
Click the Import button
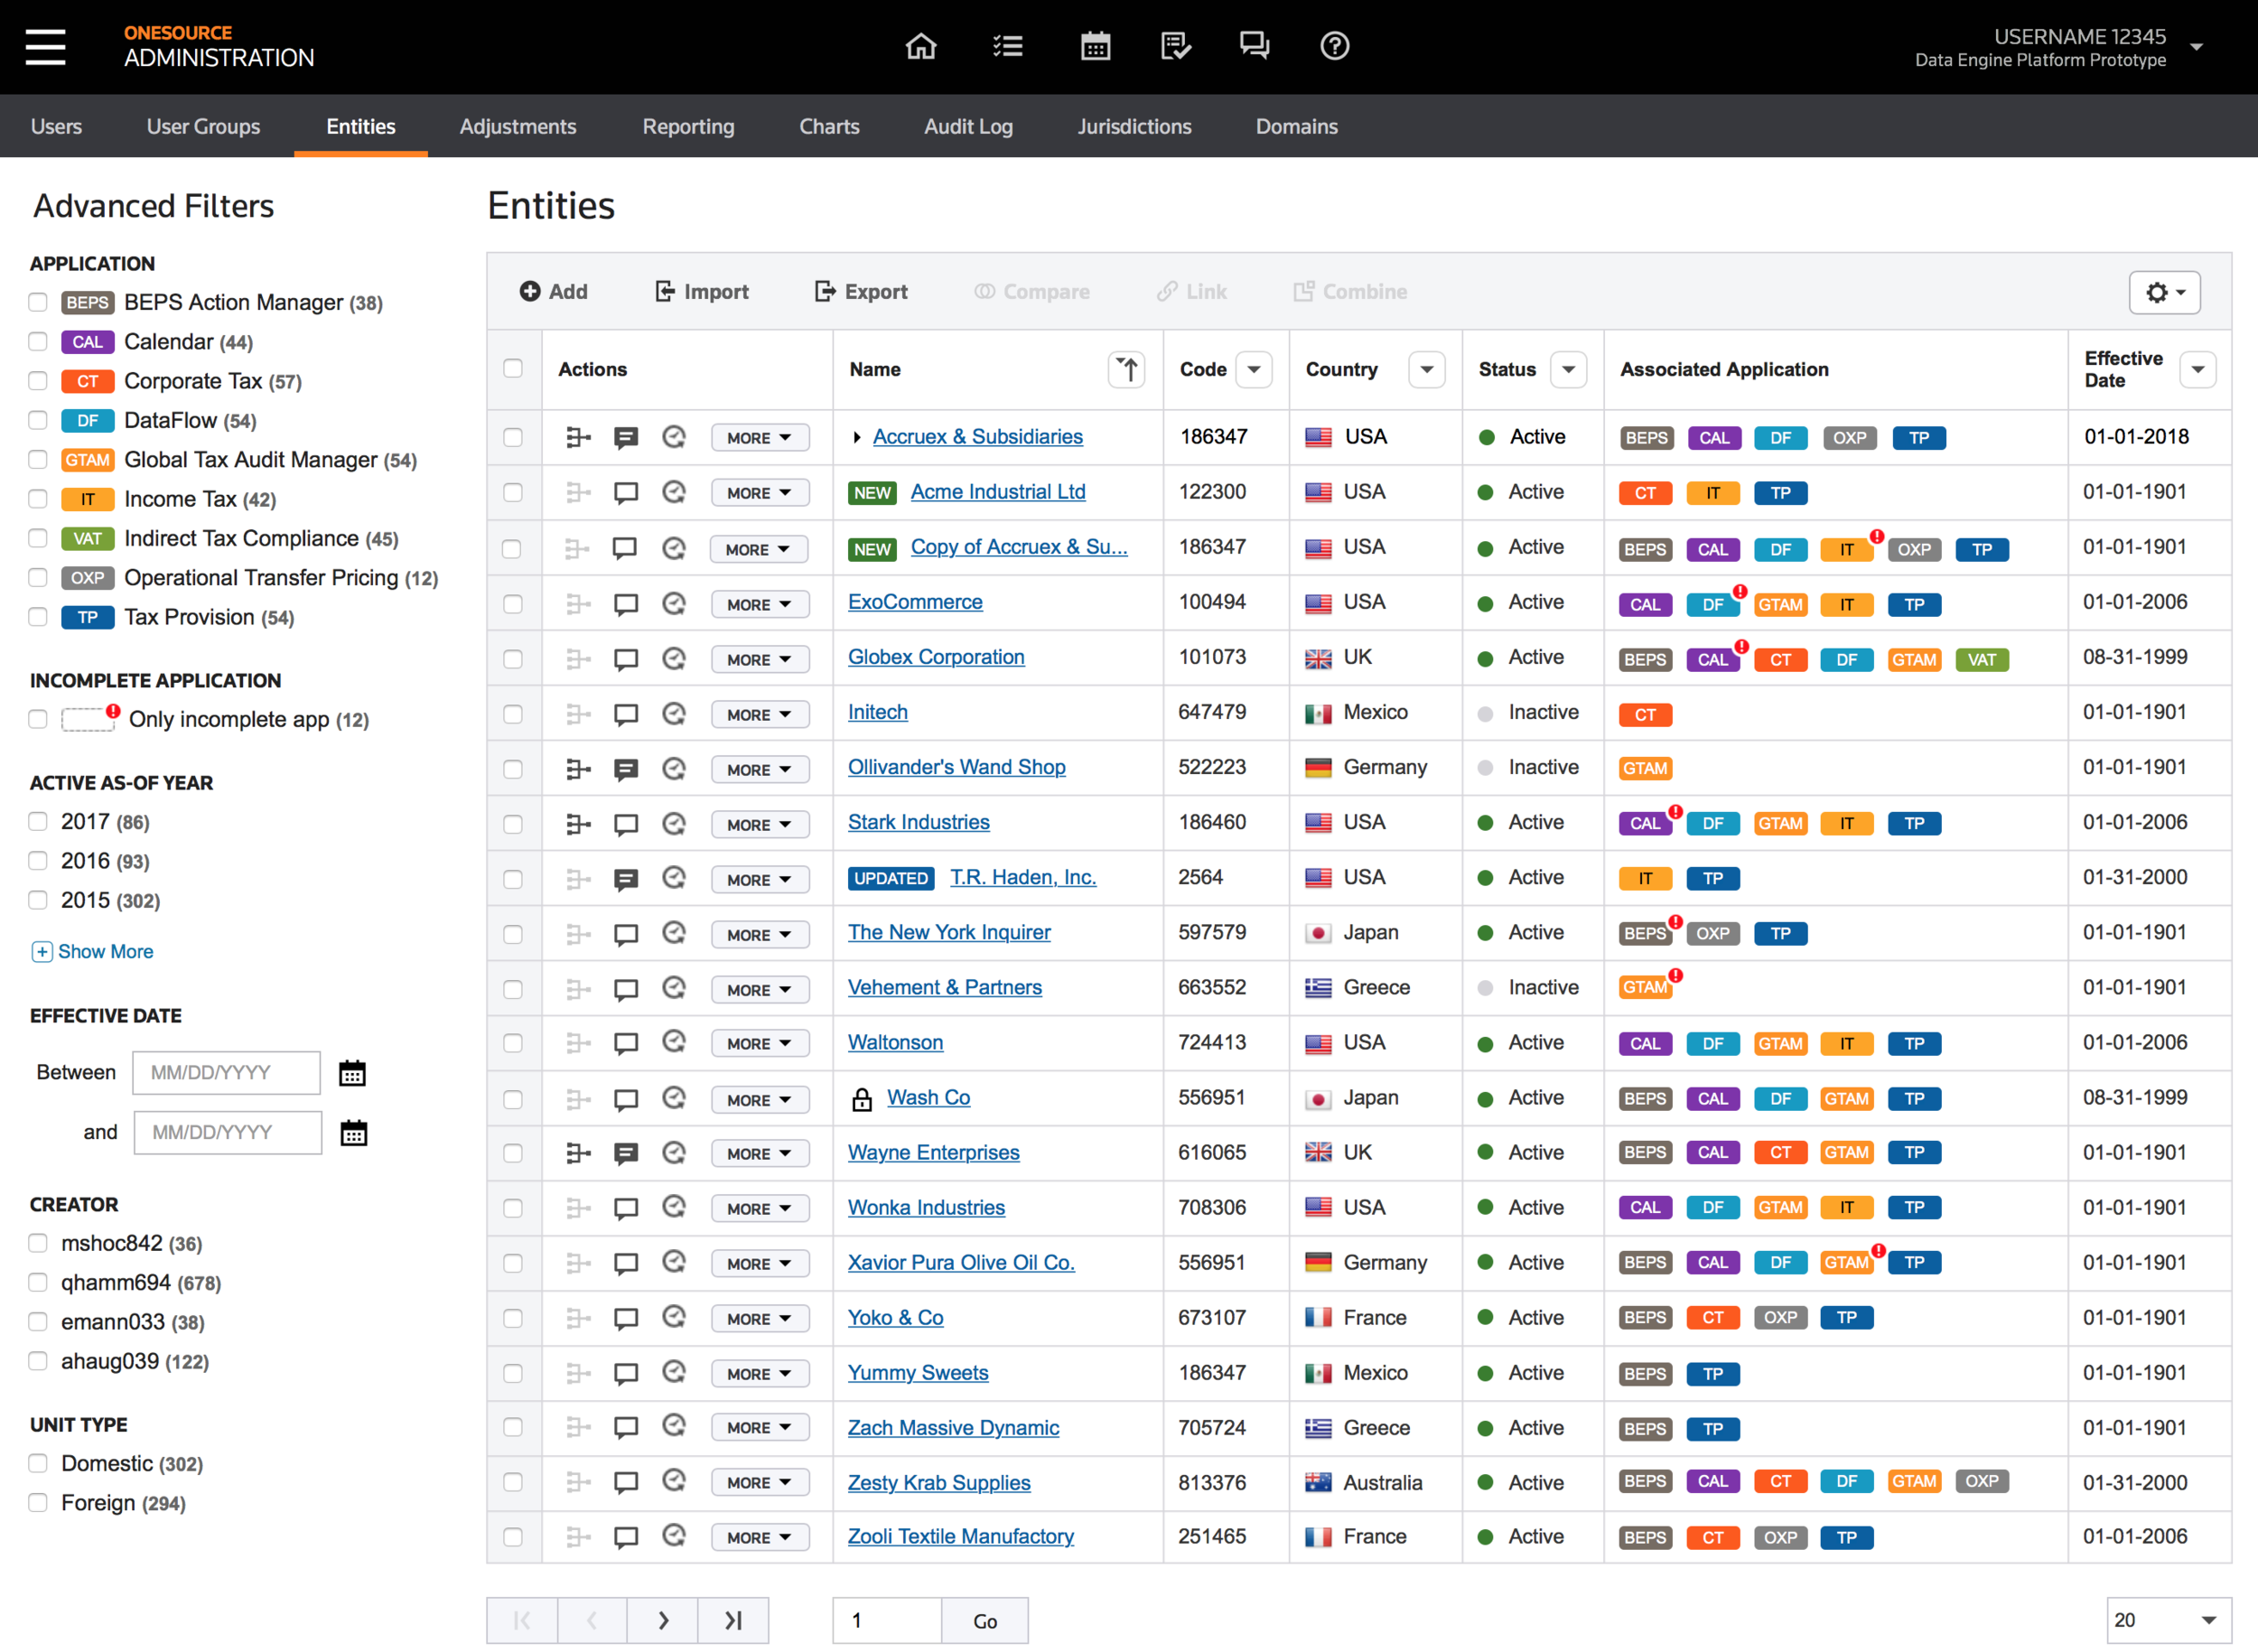coord(701,291)
